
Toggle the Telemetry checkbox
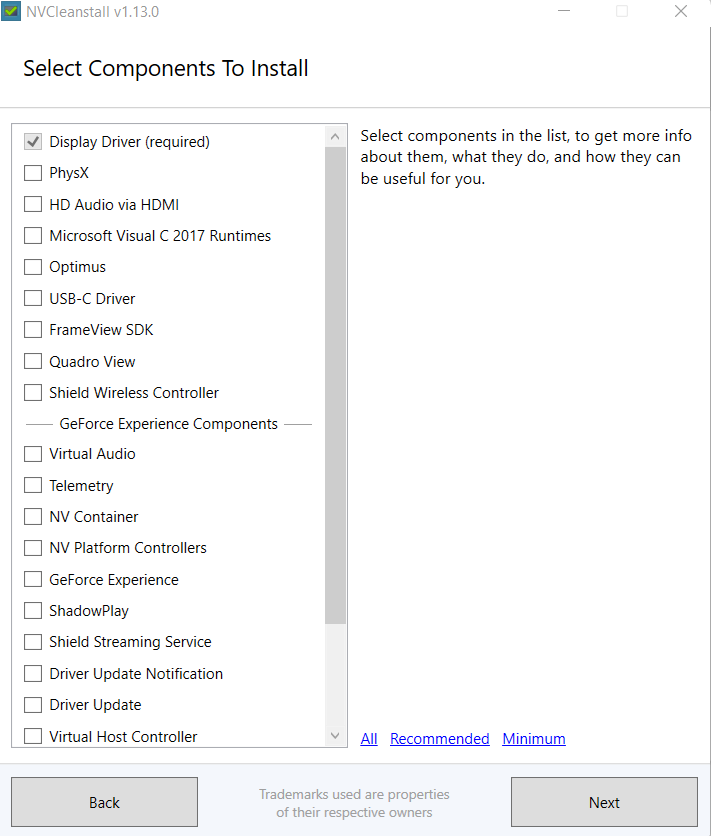[33, 486]
